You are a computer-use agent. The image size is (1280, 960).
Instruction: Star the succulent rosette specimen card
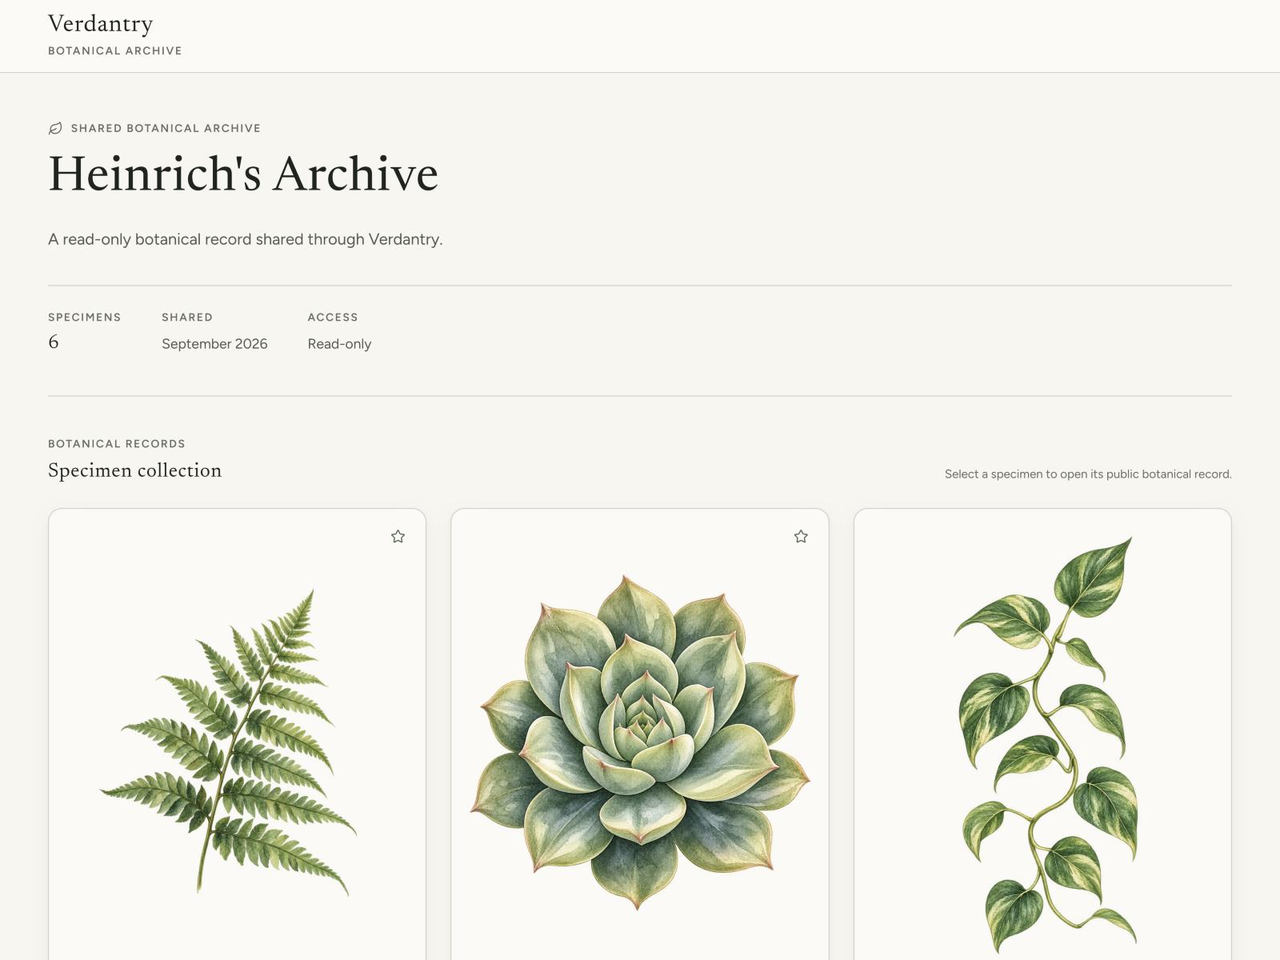tap(801, 537)
